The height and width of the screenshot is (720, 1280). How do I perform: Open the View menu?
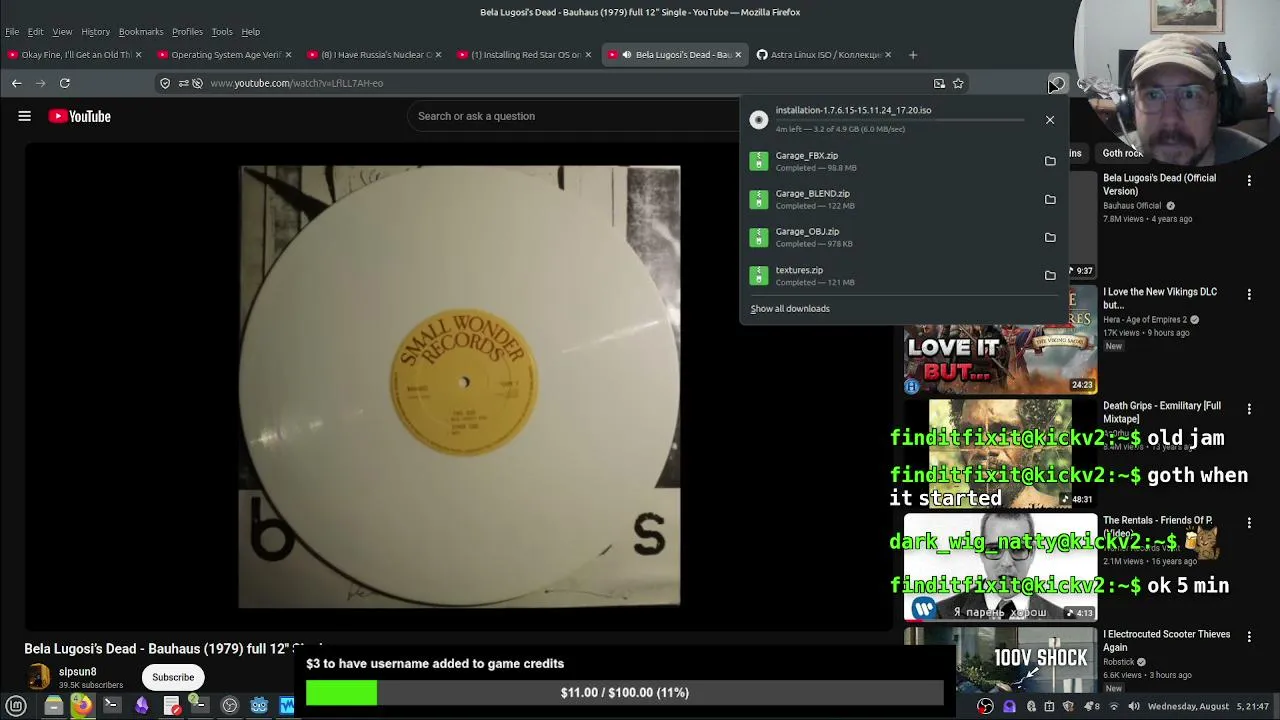point(62,32)
